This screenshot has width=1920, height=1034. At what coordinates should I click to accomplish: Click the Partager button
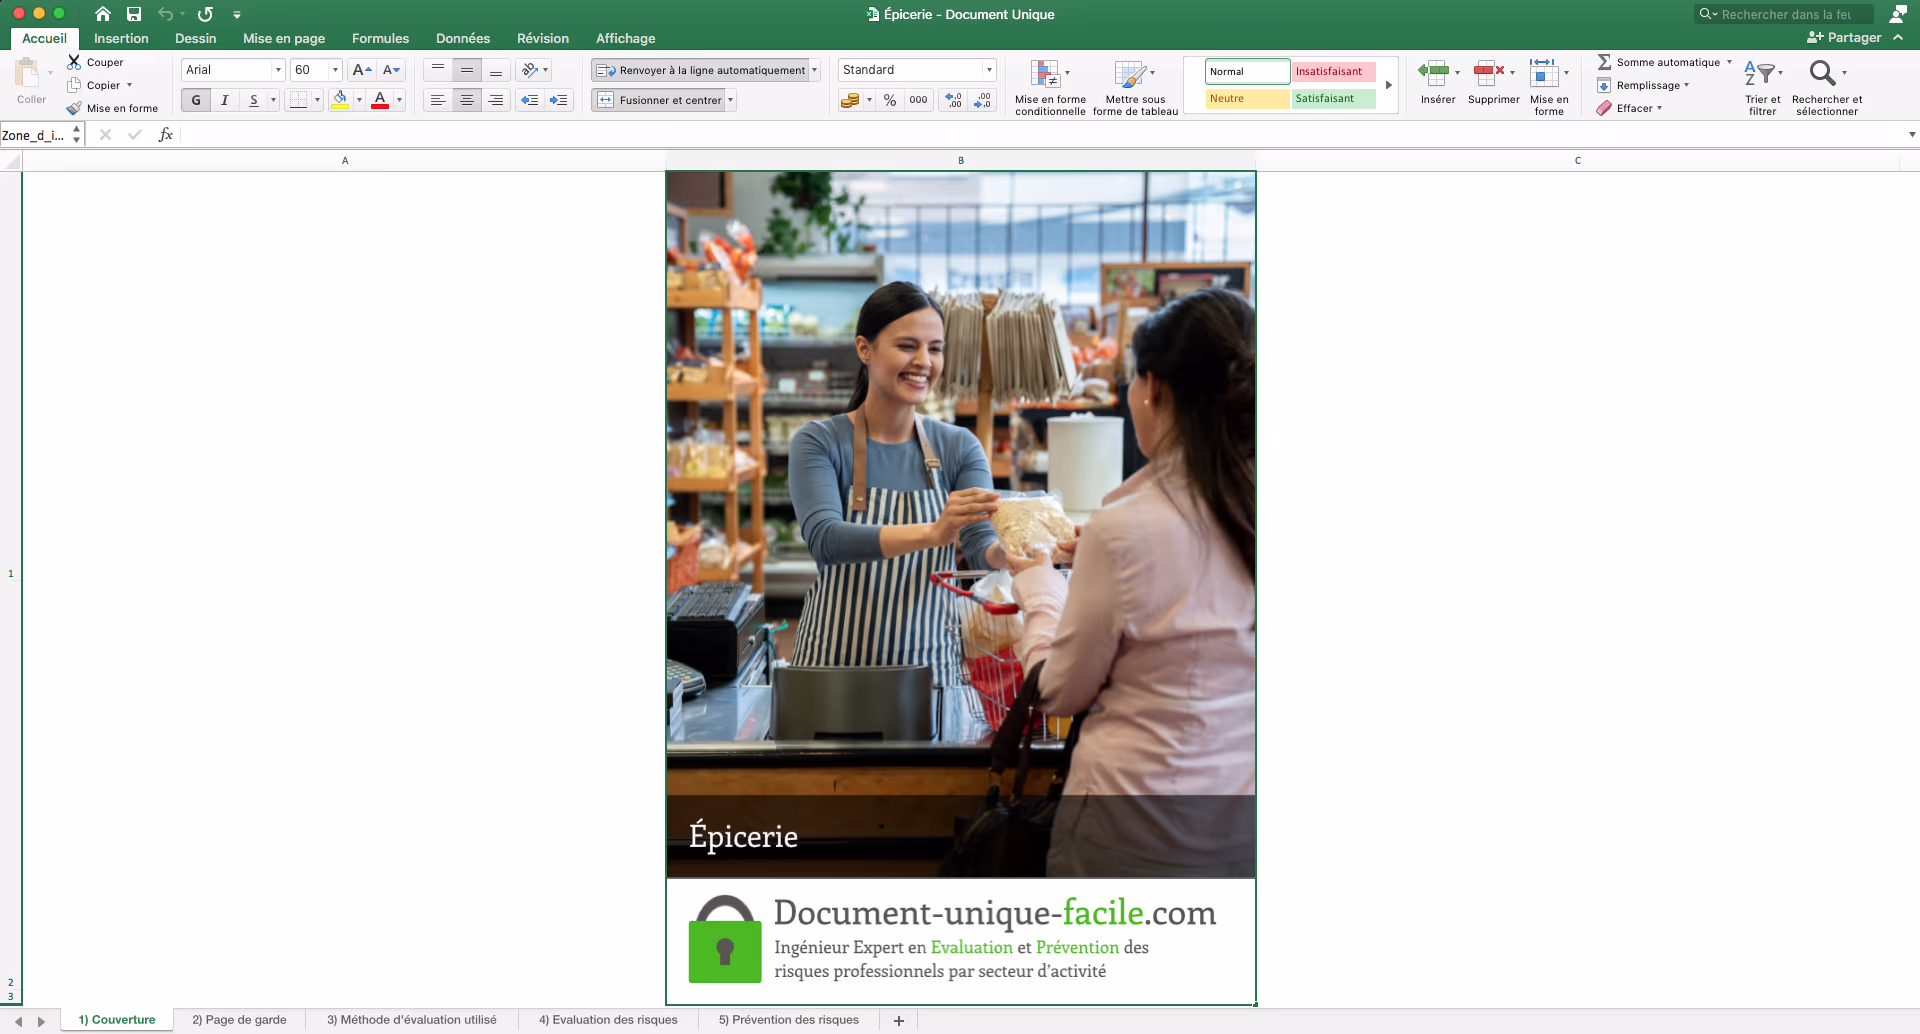click(1844, 38)
